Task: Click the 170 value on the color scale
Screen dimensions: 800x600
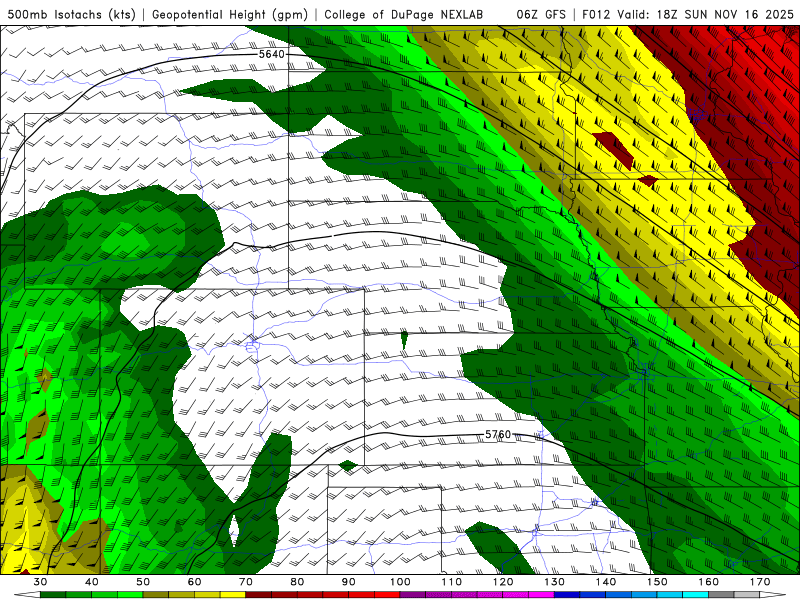Action: click(x=760, y=582)
